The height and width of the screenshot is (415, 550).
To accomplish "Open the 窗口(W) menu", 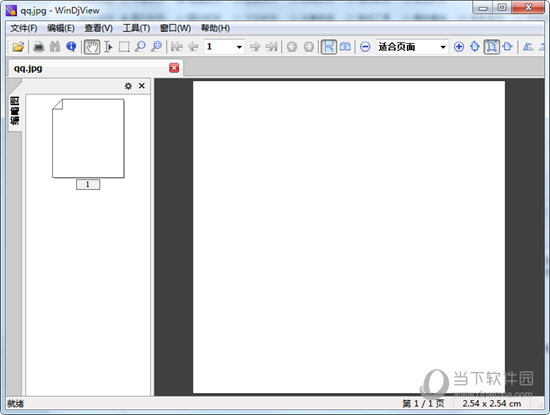I will point(175,28).
